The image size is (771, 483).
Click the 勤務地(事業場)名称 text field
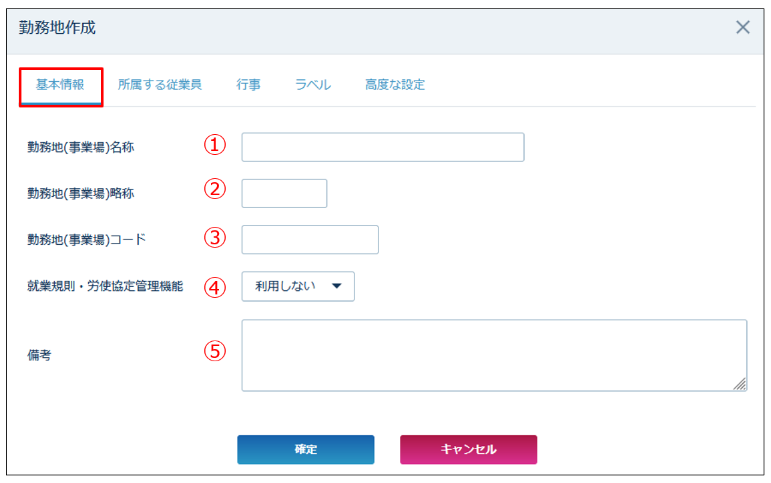click(382, 147)
